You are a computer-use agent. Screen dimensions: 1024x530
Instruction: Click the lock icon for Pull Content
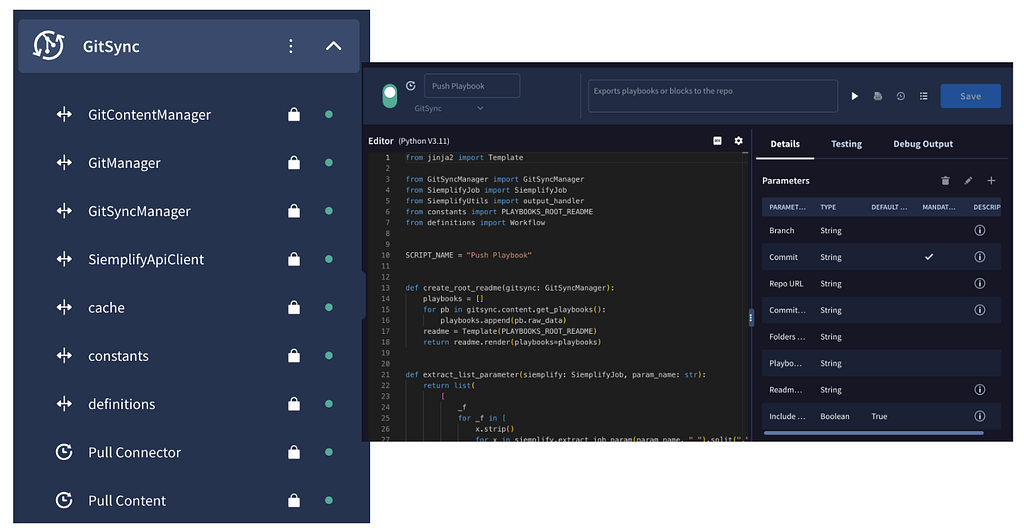tap(294, 500)
